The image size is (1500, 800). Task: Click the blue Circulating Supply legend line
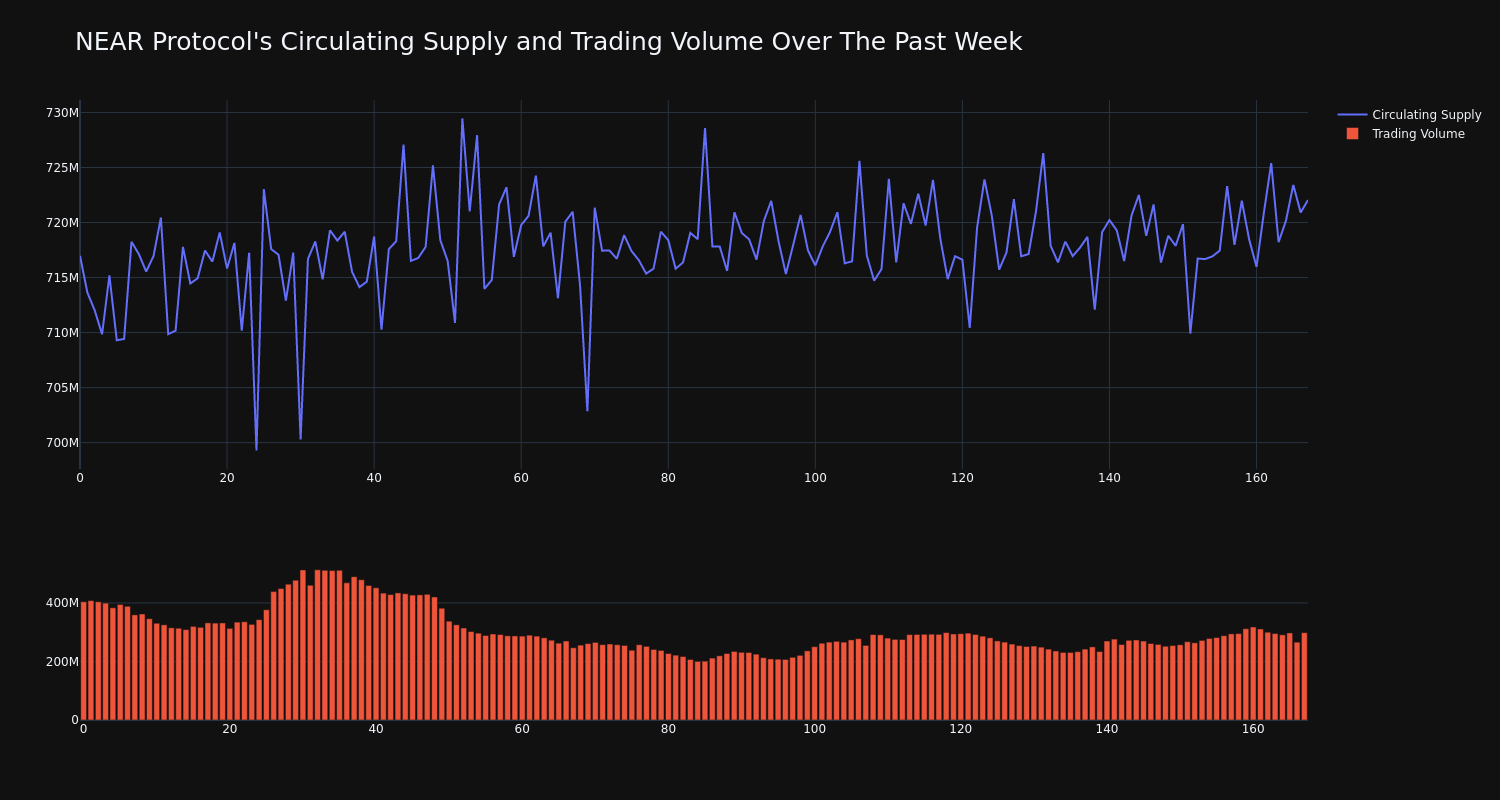pyautogui.click(x=1352, y=115)
